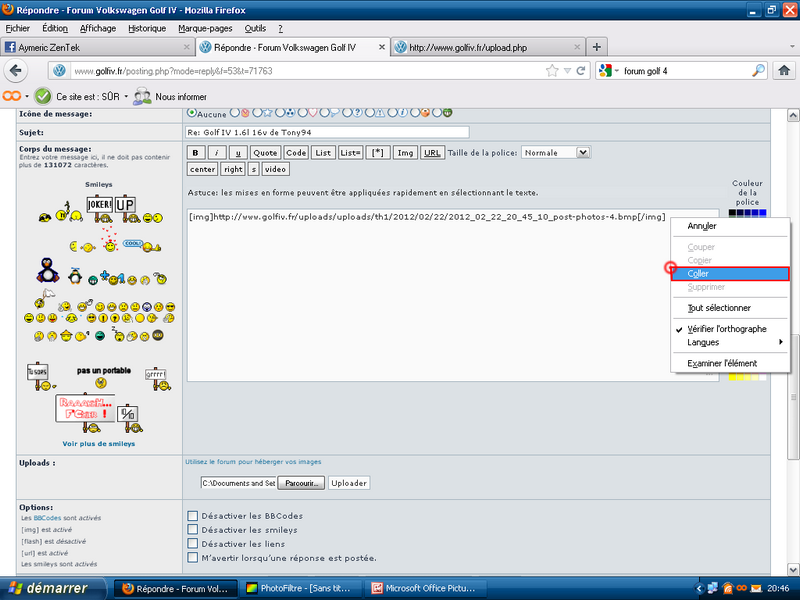Pick the bright blue font color swatch
This screenshot has width=800, height=600.
[763, 213]
